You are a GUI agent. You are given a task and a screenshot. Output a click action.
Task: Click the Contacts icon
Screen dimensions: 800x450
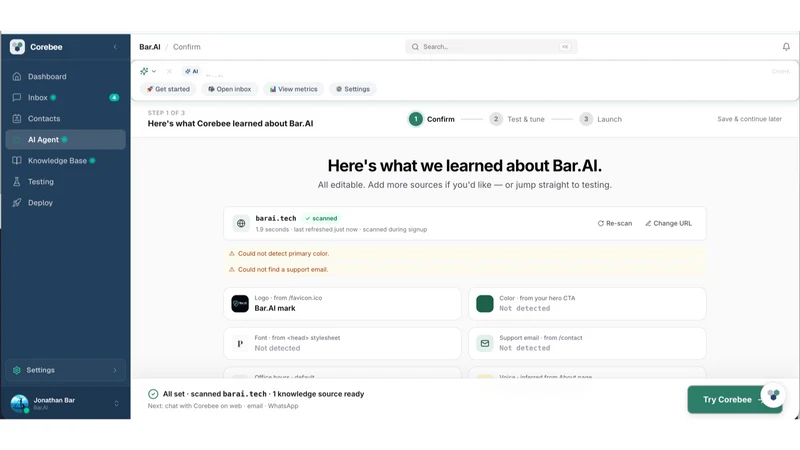(x=17, y=118)
